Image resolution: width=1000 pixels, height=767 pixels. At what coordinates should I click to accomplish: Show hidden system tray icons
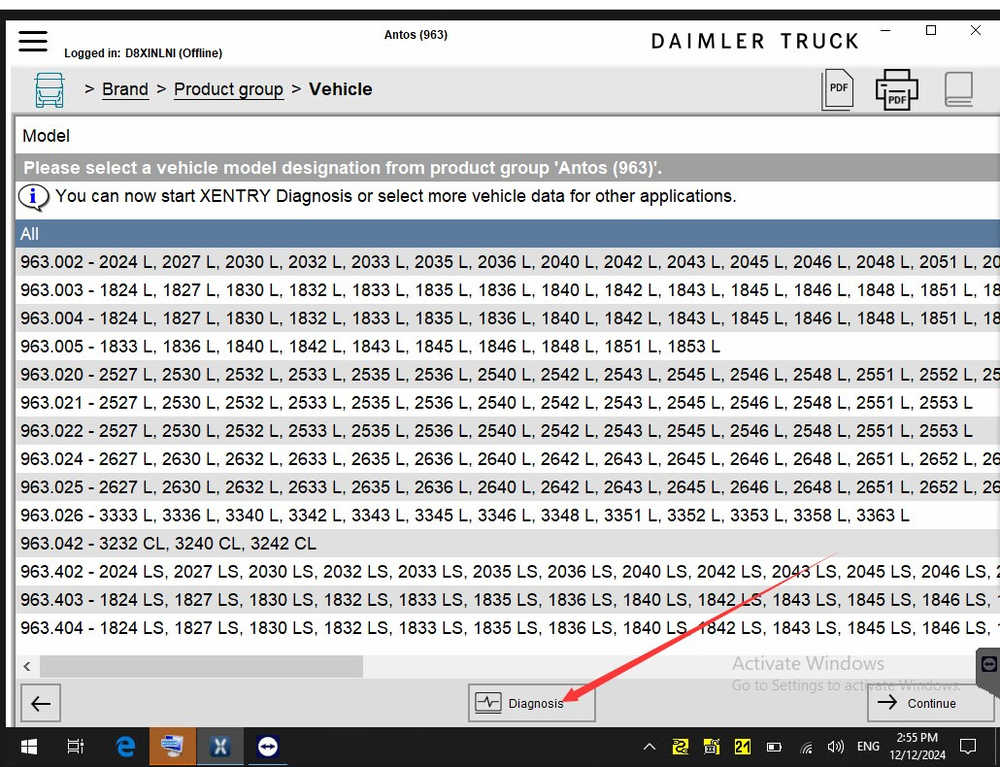tap(649, 747)
